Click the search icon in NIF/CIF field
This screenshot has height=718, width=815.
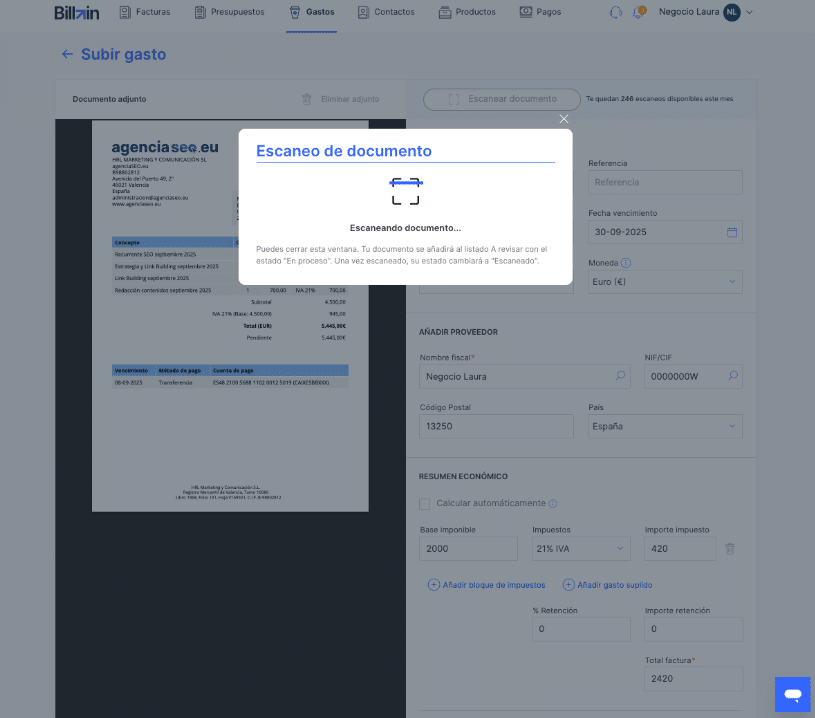tap(732, 376)
